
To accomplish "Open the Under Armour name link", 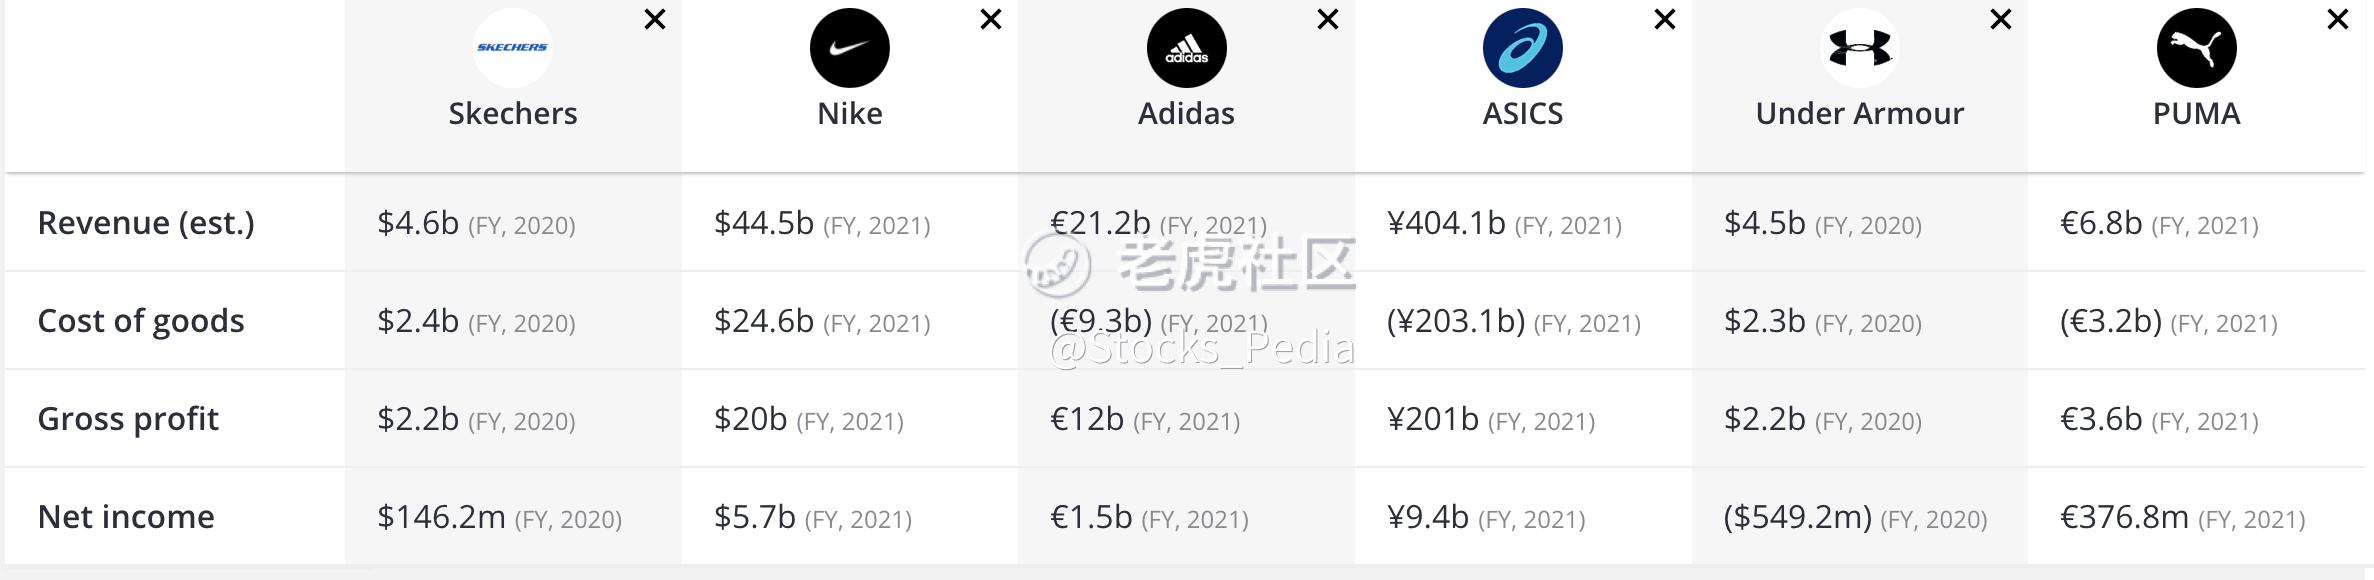I will pos(1859,114).
